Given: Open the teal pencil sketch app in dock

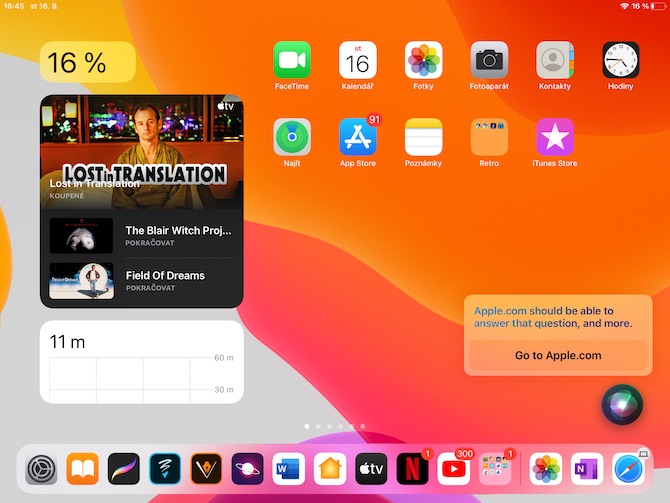Looking at the screenshot, I should tap(165, 469).
